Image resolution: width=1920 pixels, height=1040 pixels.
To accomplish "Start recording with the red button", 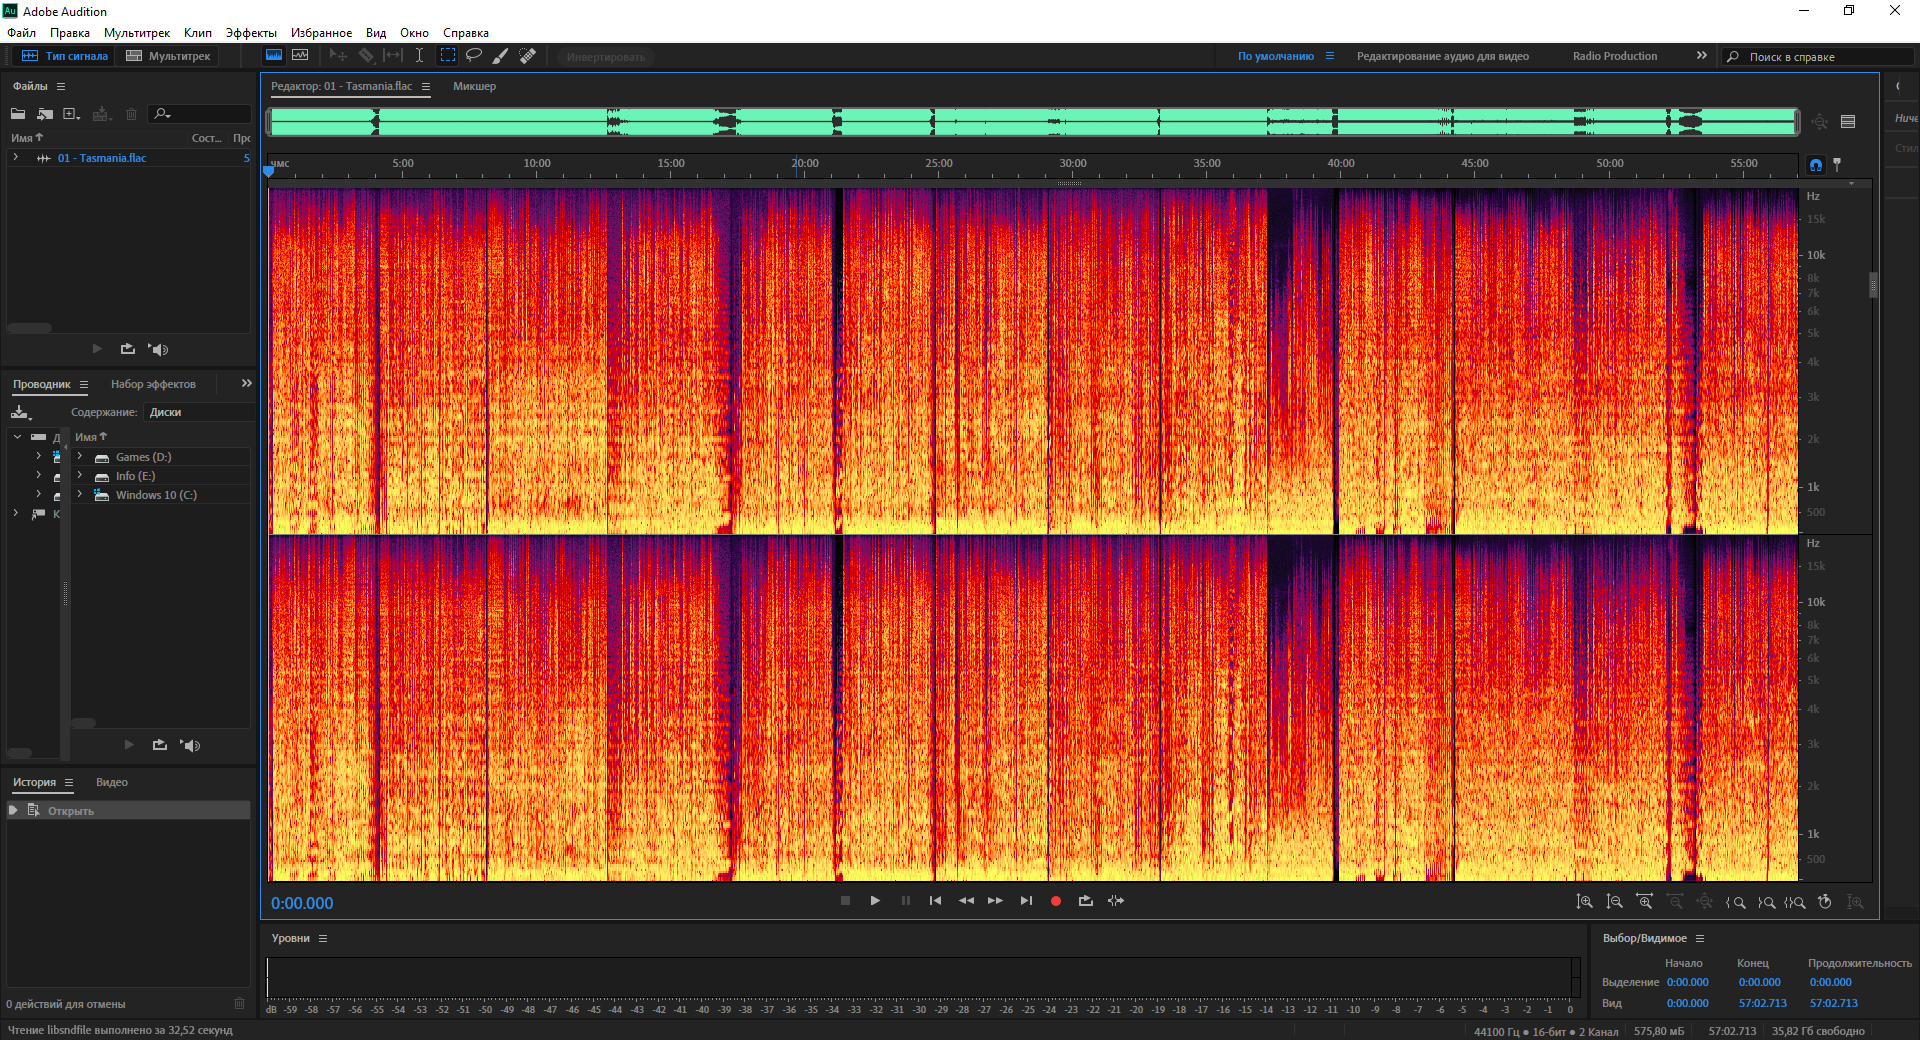I will point(1056,901).
